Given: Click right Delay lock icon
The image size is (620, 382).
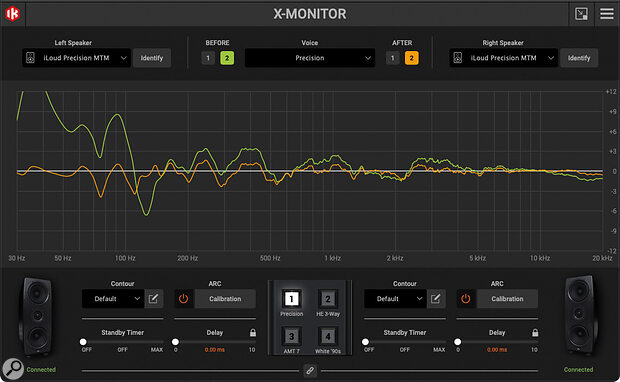Looking at the screenshot, I should coord(535,333).
